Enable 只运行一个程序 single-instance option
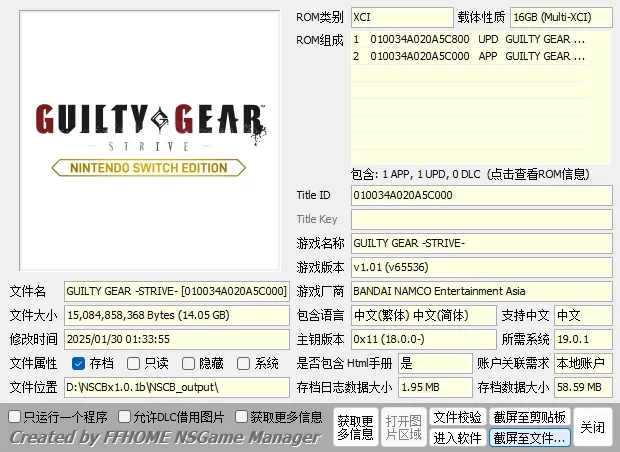This screenshot has width=620, height=452. point(15,416)
